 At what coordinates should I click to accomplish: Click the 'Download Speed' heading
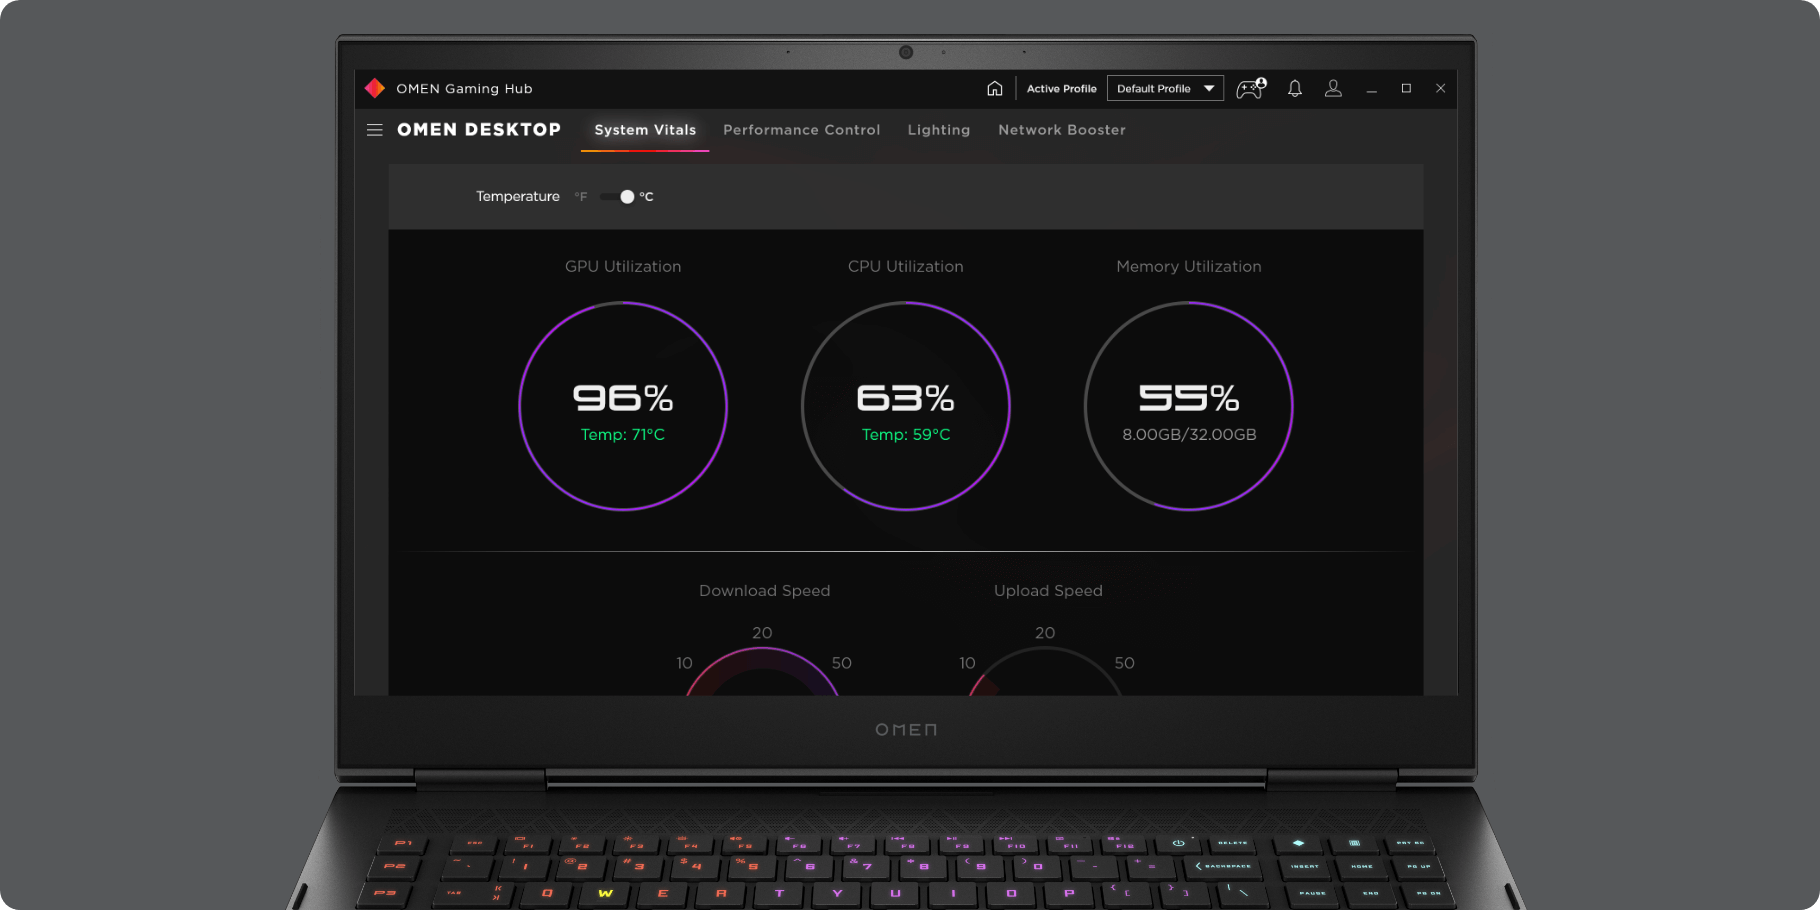pyautogui.click(x=765, y=591)
